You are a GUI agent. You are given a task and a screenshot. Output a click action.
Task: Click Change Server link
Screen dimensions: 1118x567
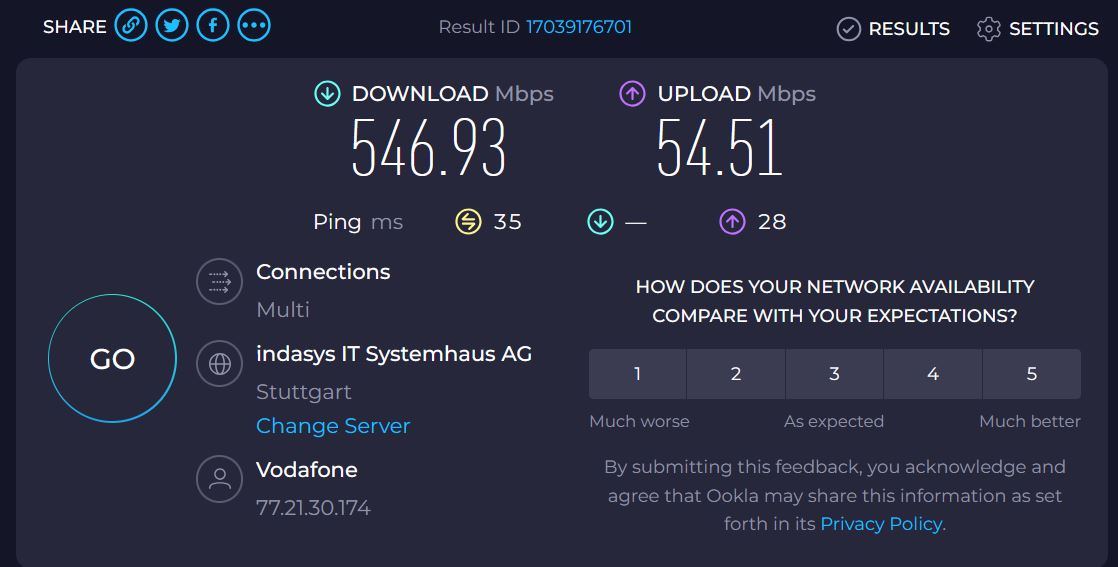333,426
